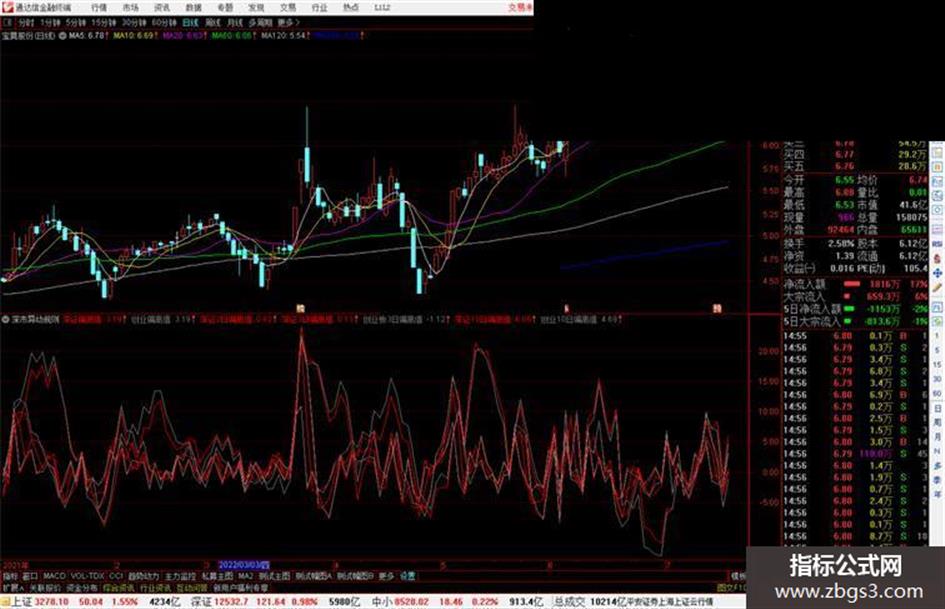Select the VOL-TDX indicator tab
This screenshot has width=945, height=609.
[88, 576]
